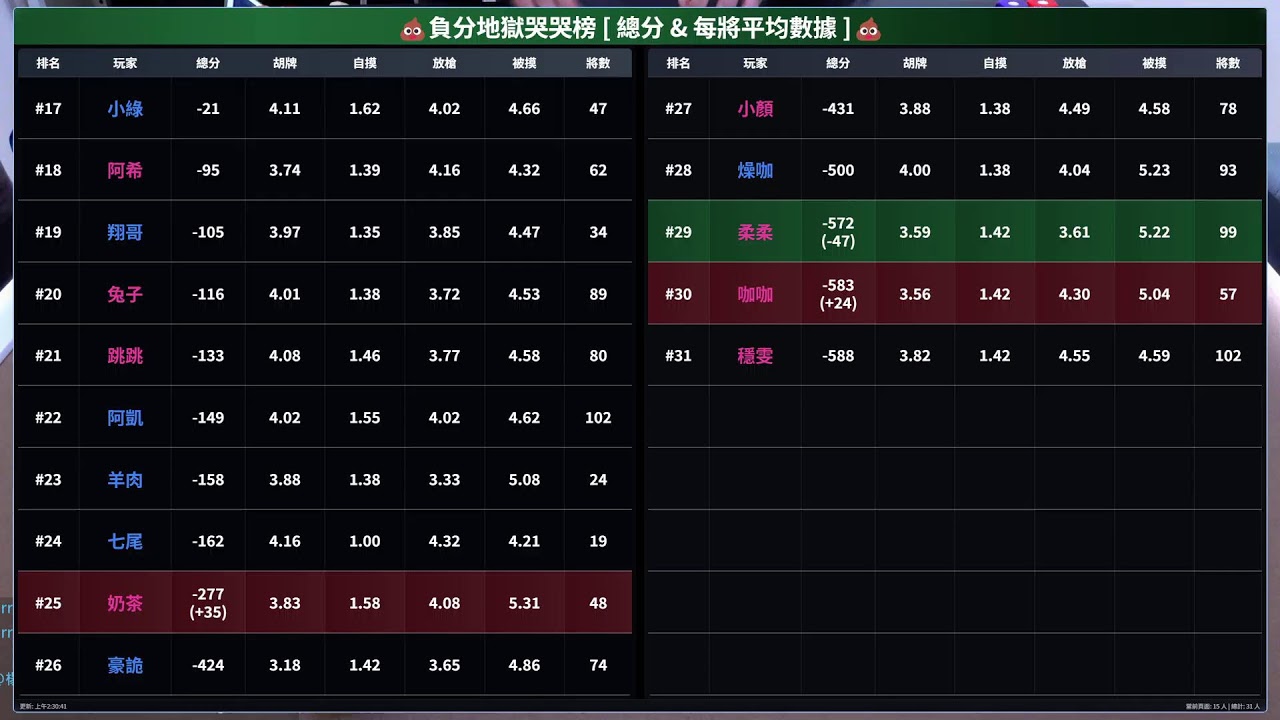Click total score -158 for 羊肉
The image size is (1280, 720).
(x=208, y=480)
